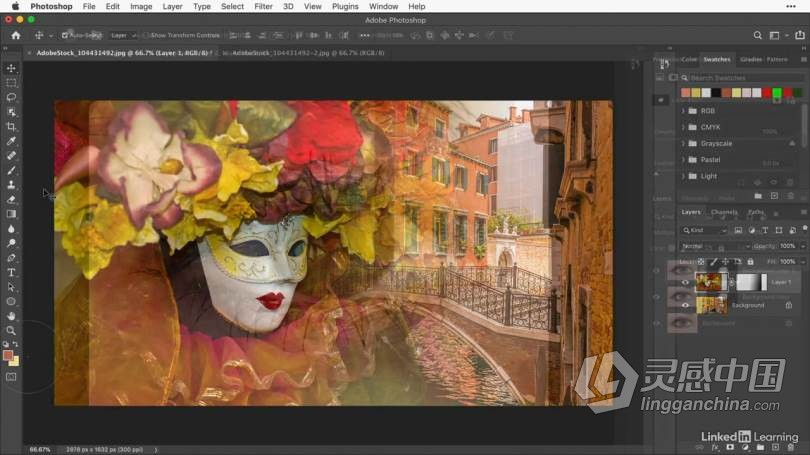Switch to the Channels tab
This screenshot has width=810, height=455.
[724, 212]
